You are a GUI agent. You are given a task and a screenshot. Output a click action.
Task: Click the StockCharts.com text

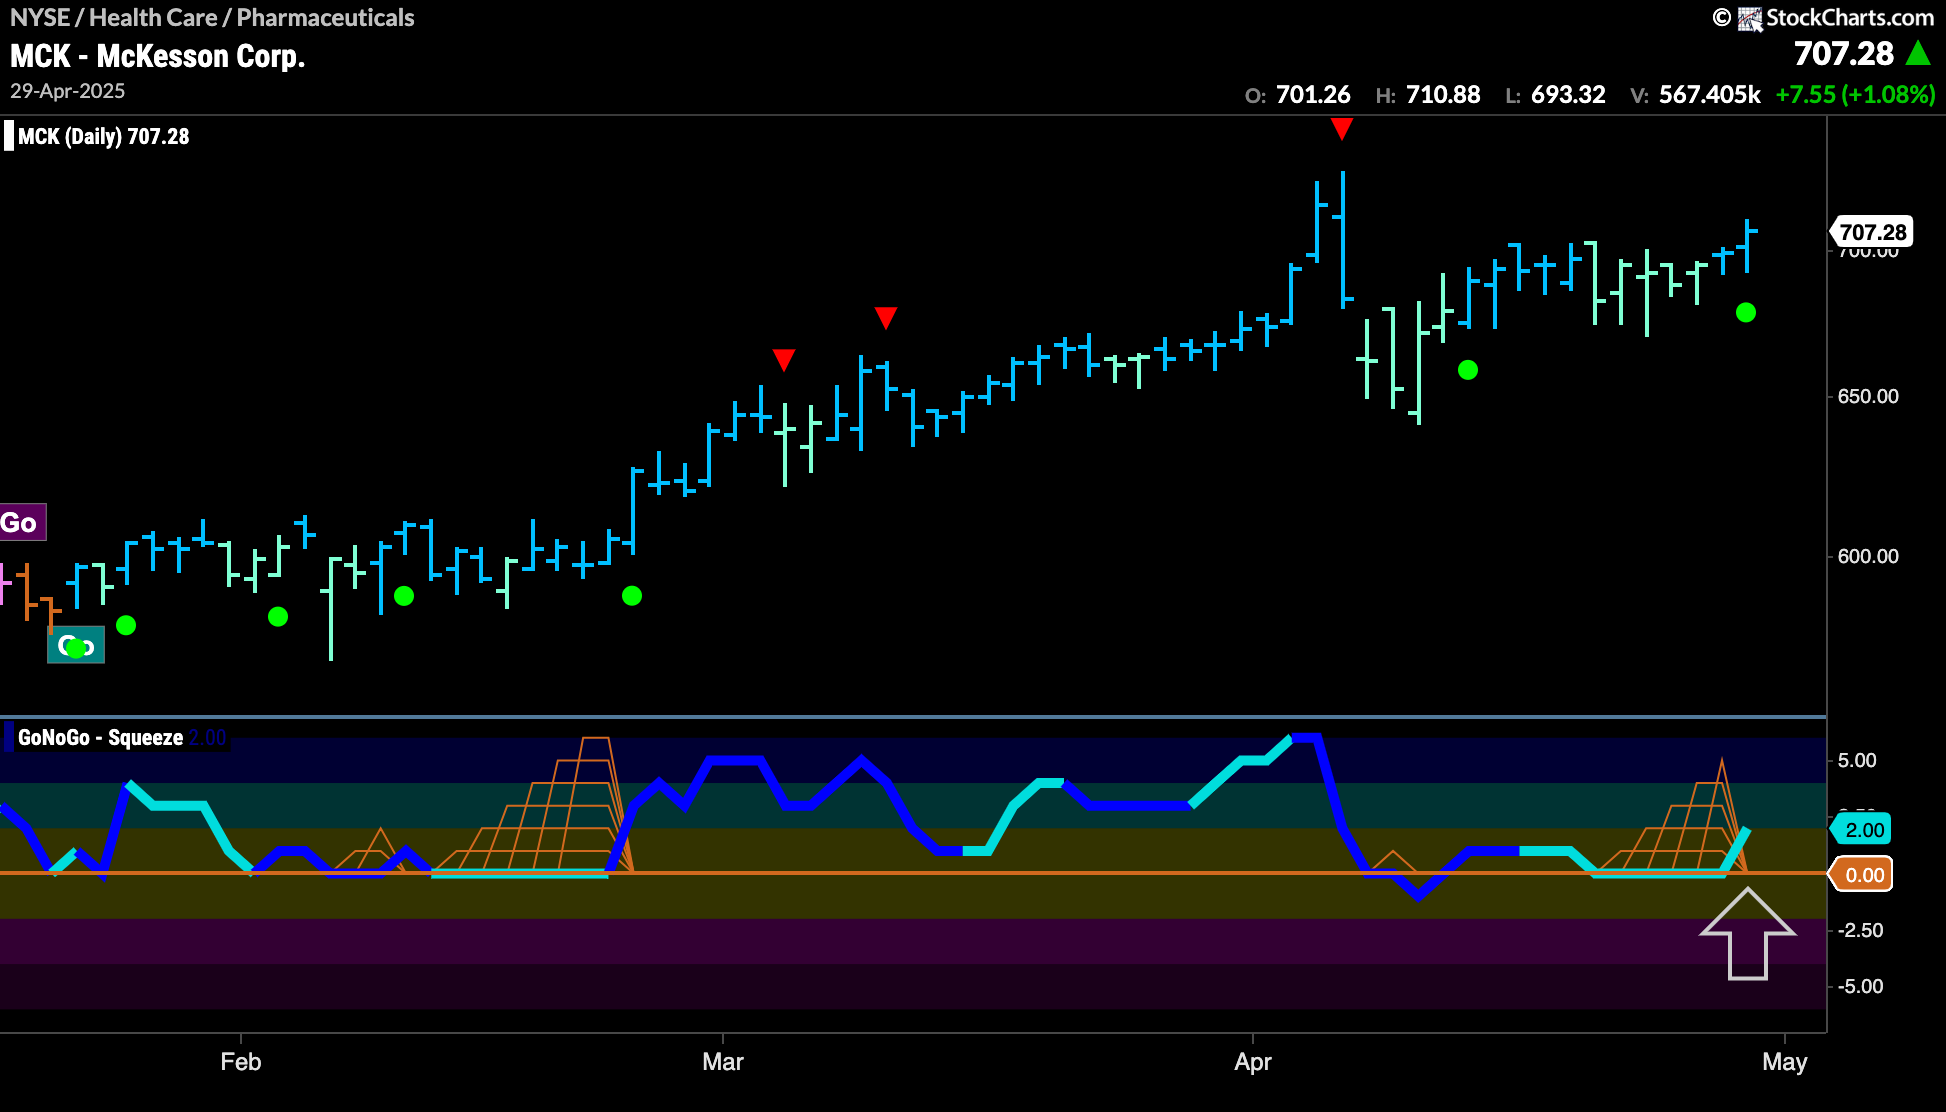[1850, 18]
